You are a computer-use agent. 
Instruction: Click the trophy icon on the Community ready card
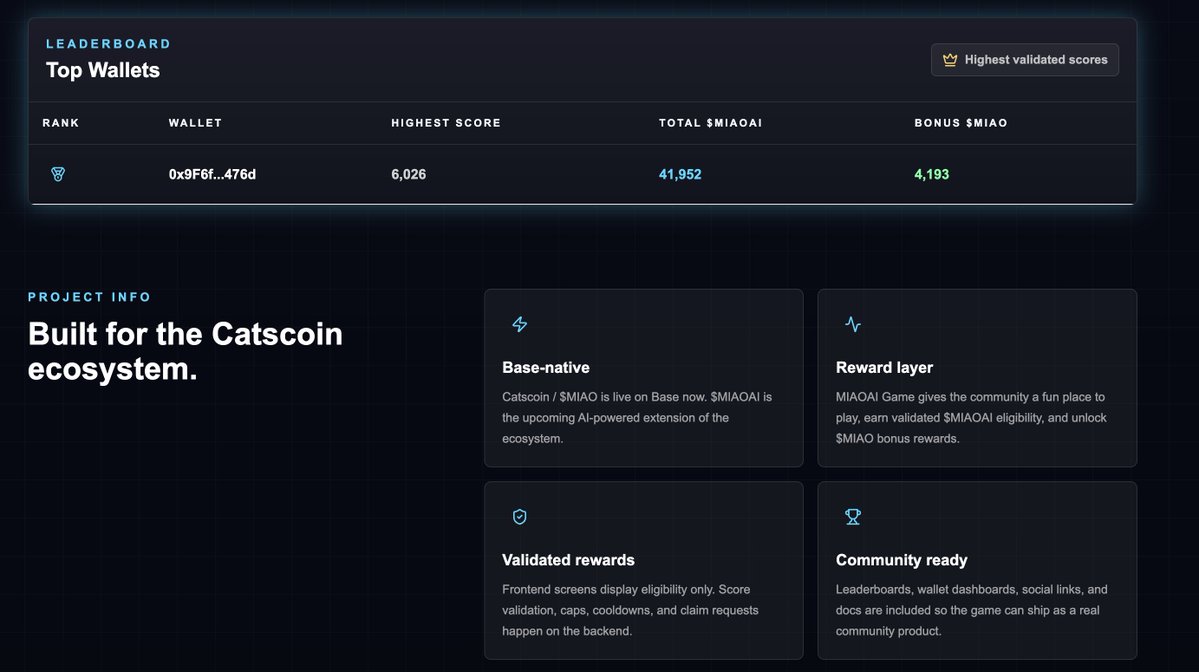(x=853, y=517)
